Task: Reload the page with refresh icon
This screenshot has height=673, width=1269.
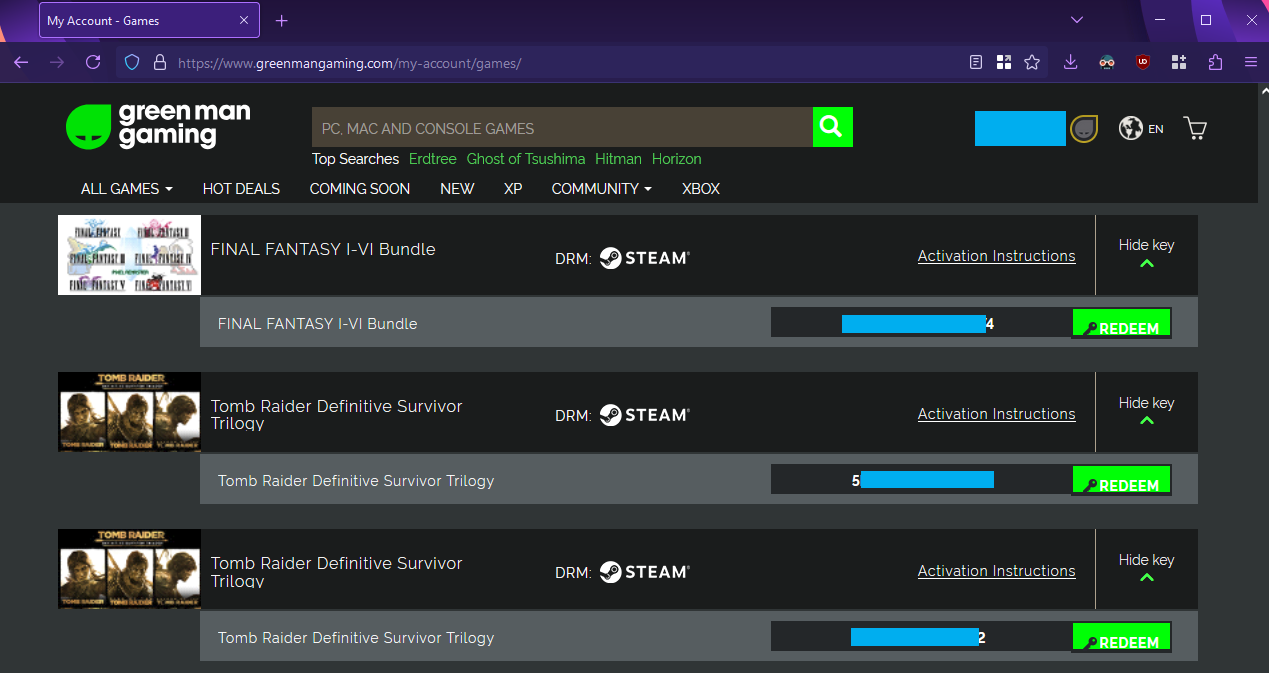Action: pos(93,62)
